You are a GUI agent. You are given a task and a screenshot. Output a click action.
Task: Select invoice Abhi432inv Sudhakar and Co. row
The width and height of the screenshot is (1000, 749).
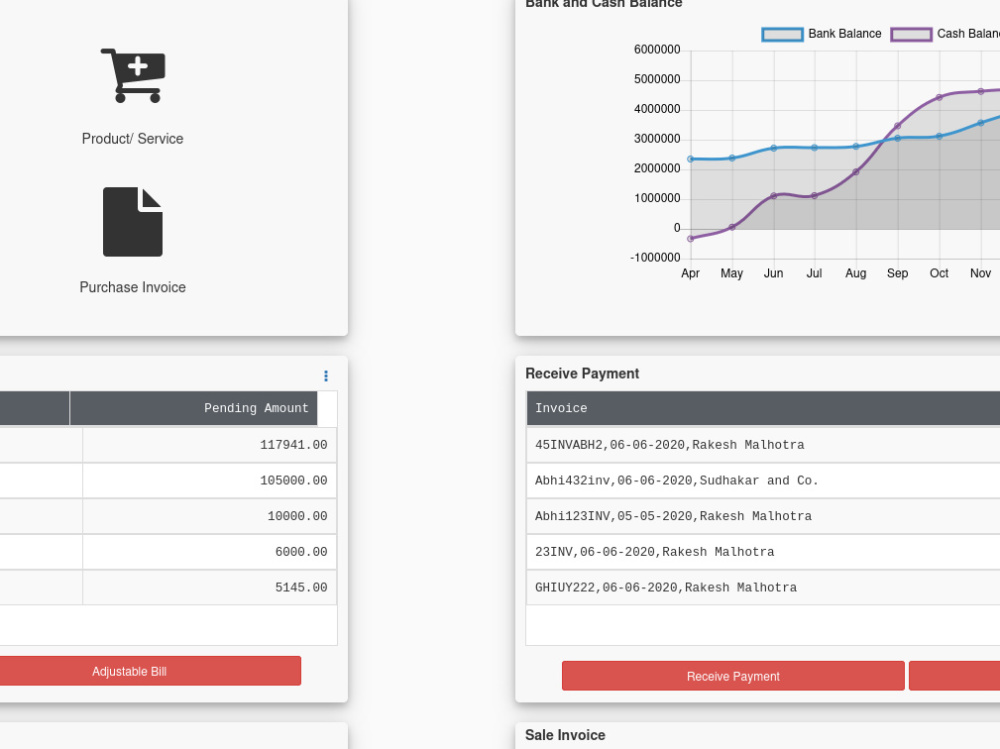click(763, 480)
